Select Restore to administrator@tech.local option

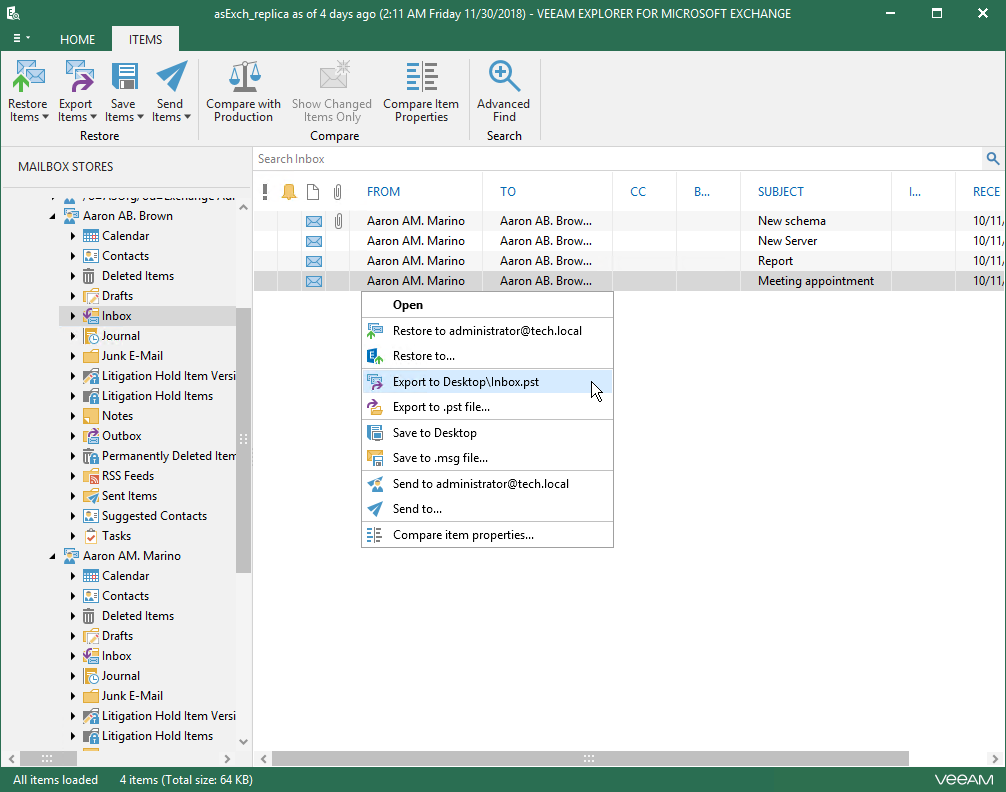click(486, 331)
